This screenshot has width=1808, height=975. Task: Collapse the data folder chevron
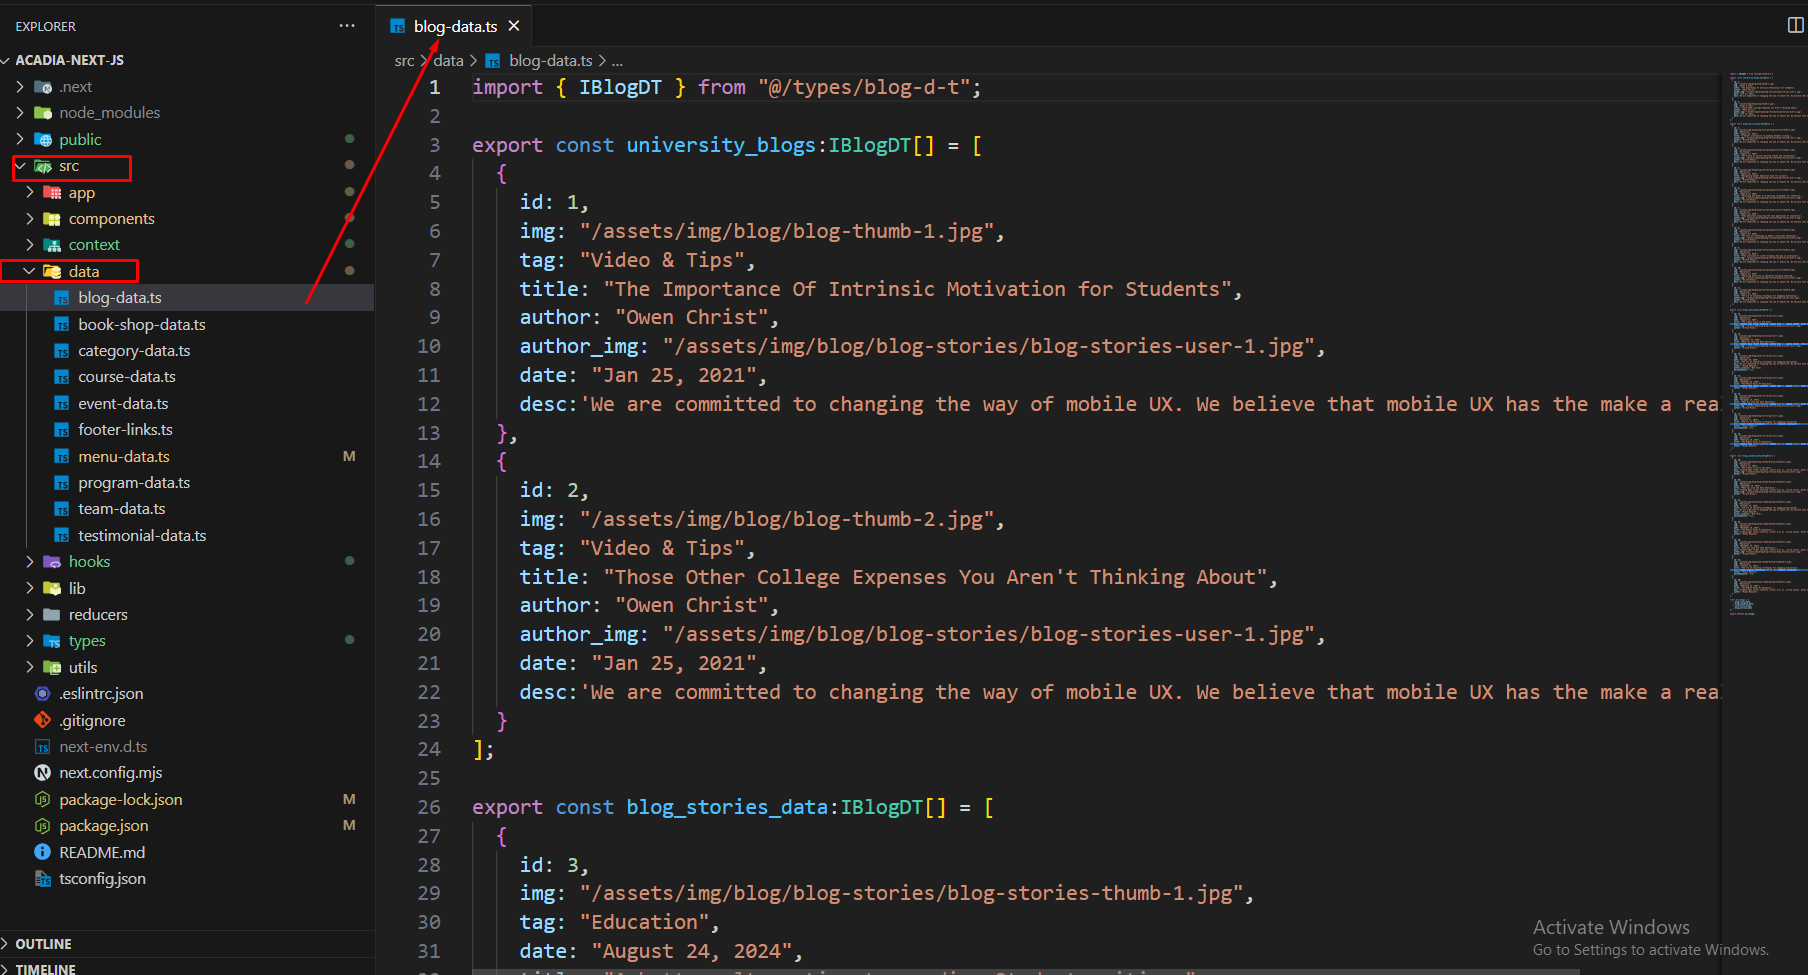tap(29, 272)
